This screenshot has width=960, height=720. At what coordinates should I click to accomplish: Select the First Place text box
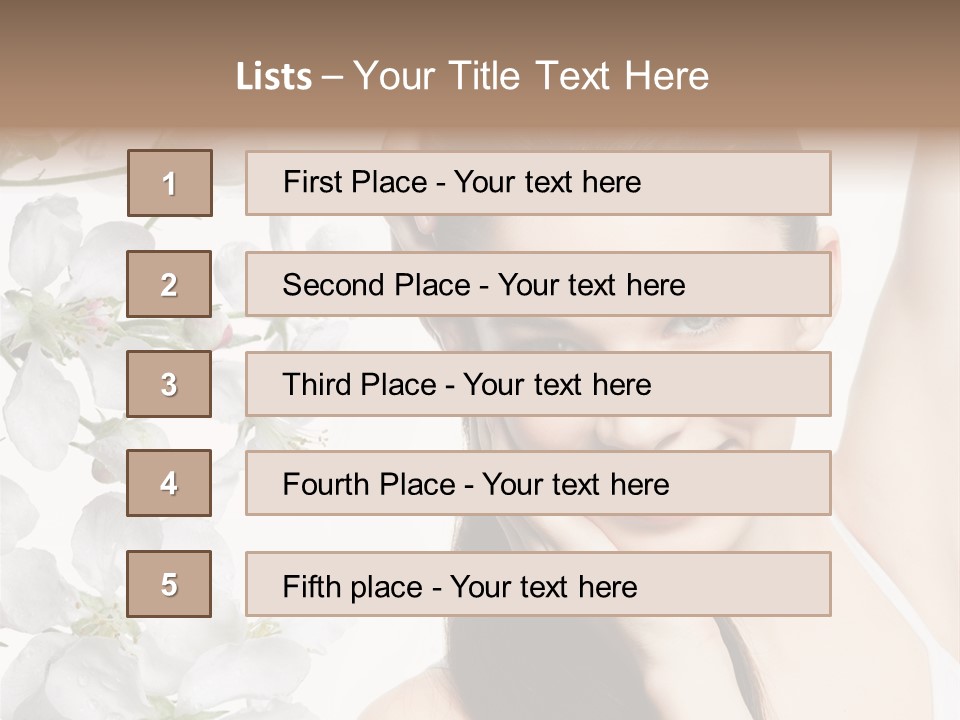click(538, 183)
